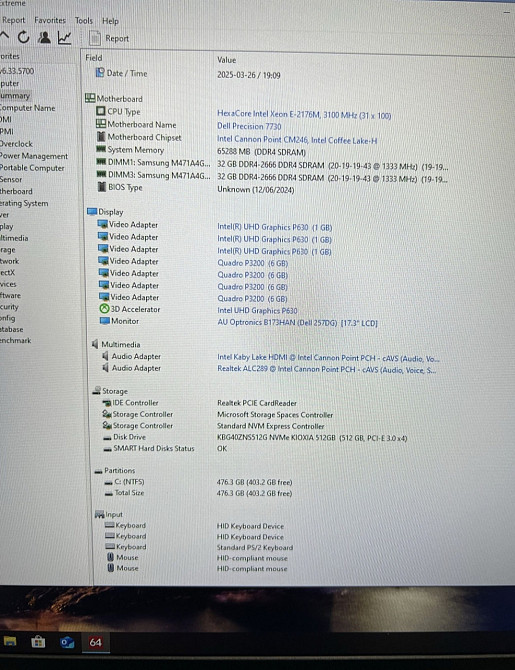The image size is (515, 670).
Task: Click the Refresh toolbar icon
Action: [x=24, y=38]
